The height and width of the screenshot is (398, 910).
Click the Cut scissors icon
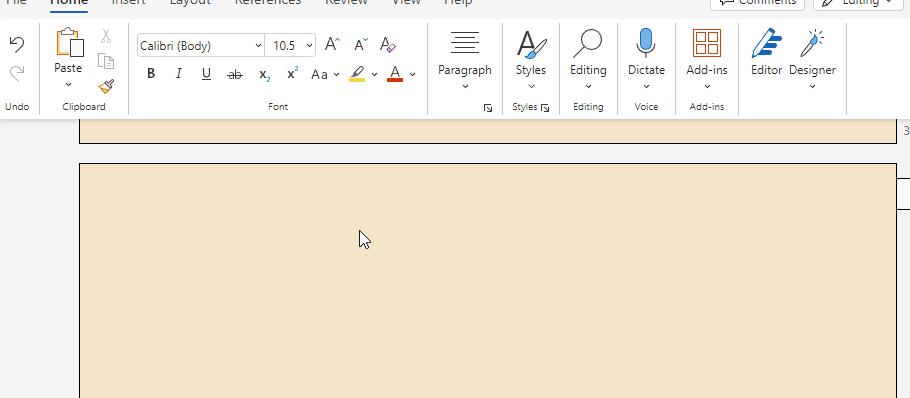coord(106,36)
